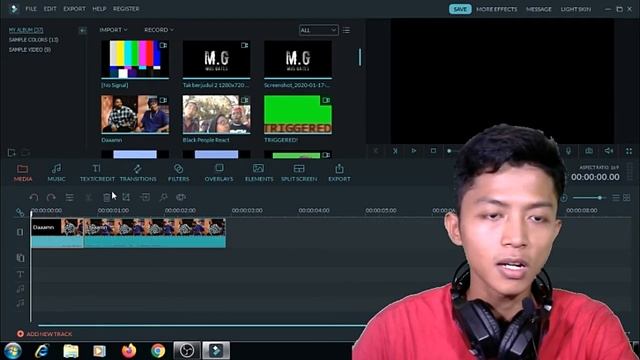
Task: Open the Edit menu
Action: (x=50, y=9)
